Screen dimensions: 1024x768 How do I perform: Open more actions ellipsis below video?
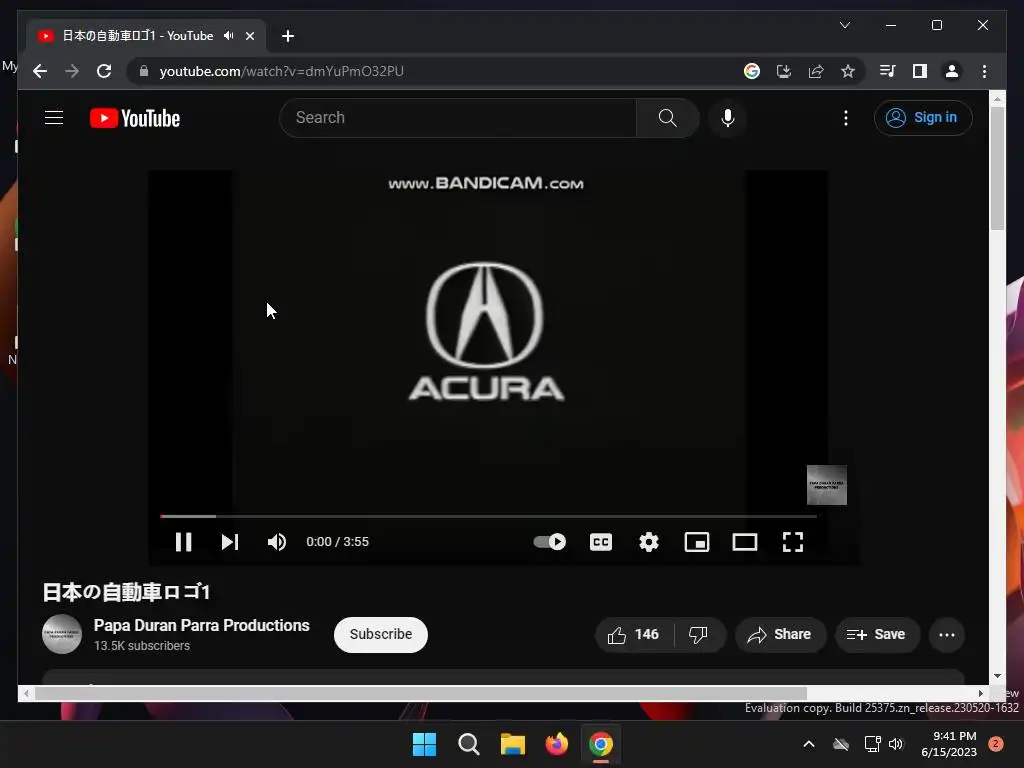click(947, 634)
